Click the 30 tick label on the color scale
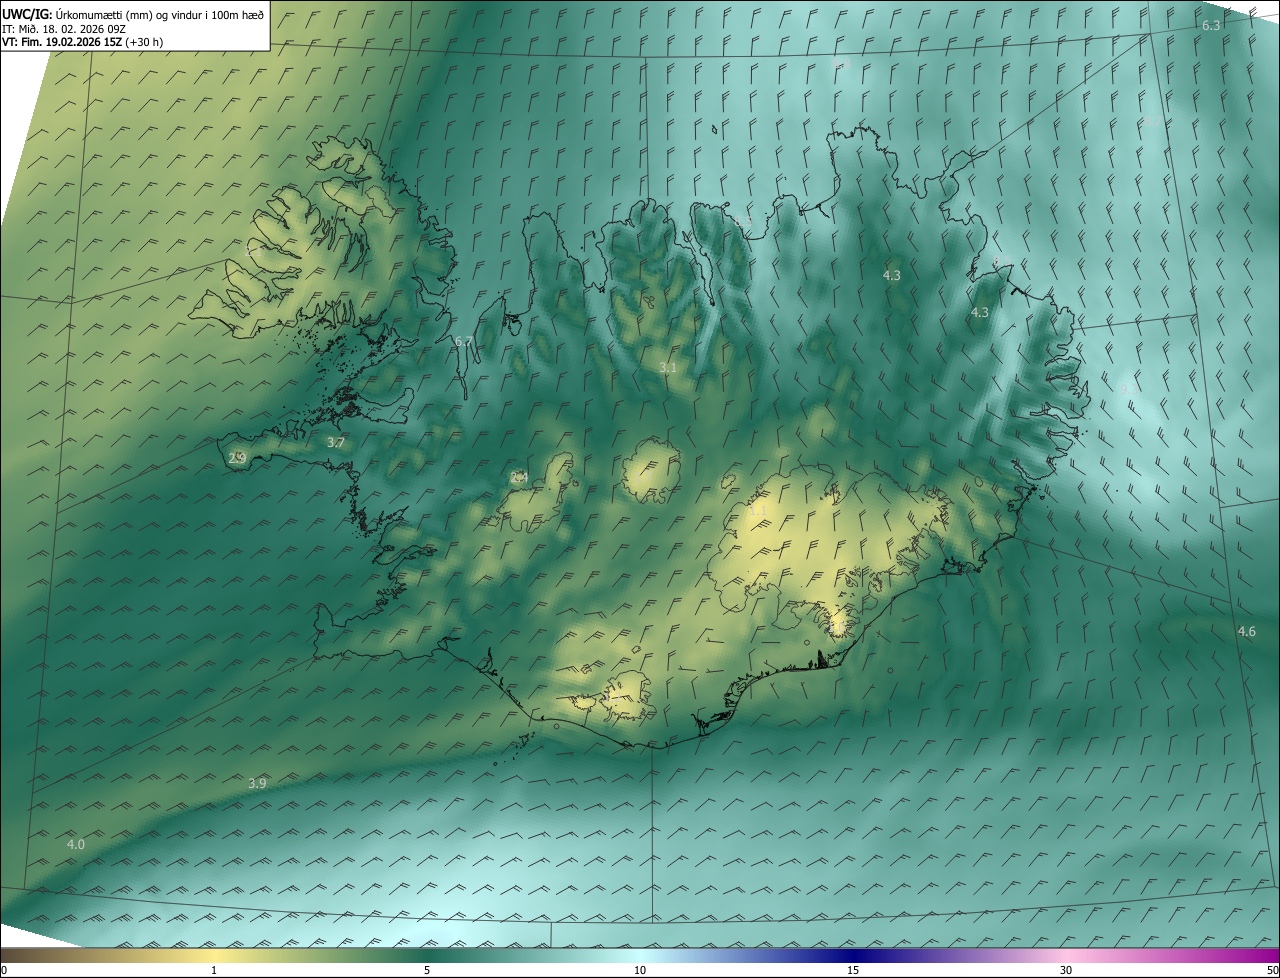The width and height of the screenshot is (1280, 978). coord(1066,970)
